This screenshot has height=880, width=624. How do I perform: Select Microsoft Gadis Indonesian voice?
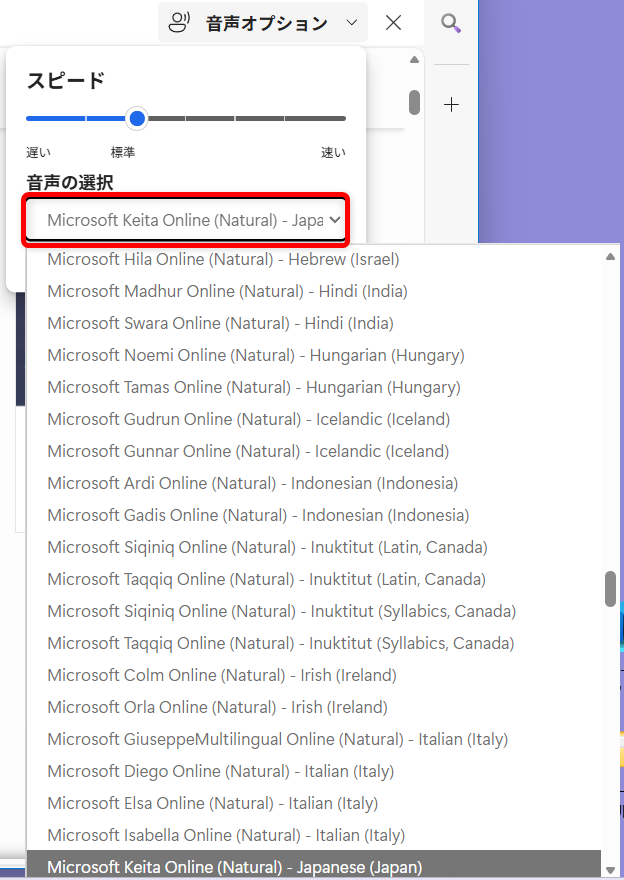[x=313, y=515]
